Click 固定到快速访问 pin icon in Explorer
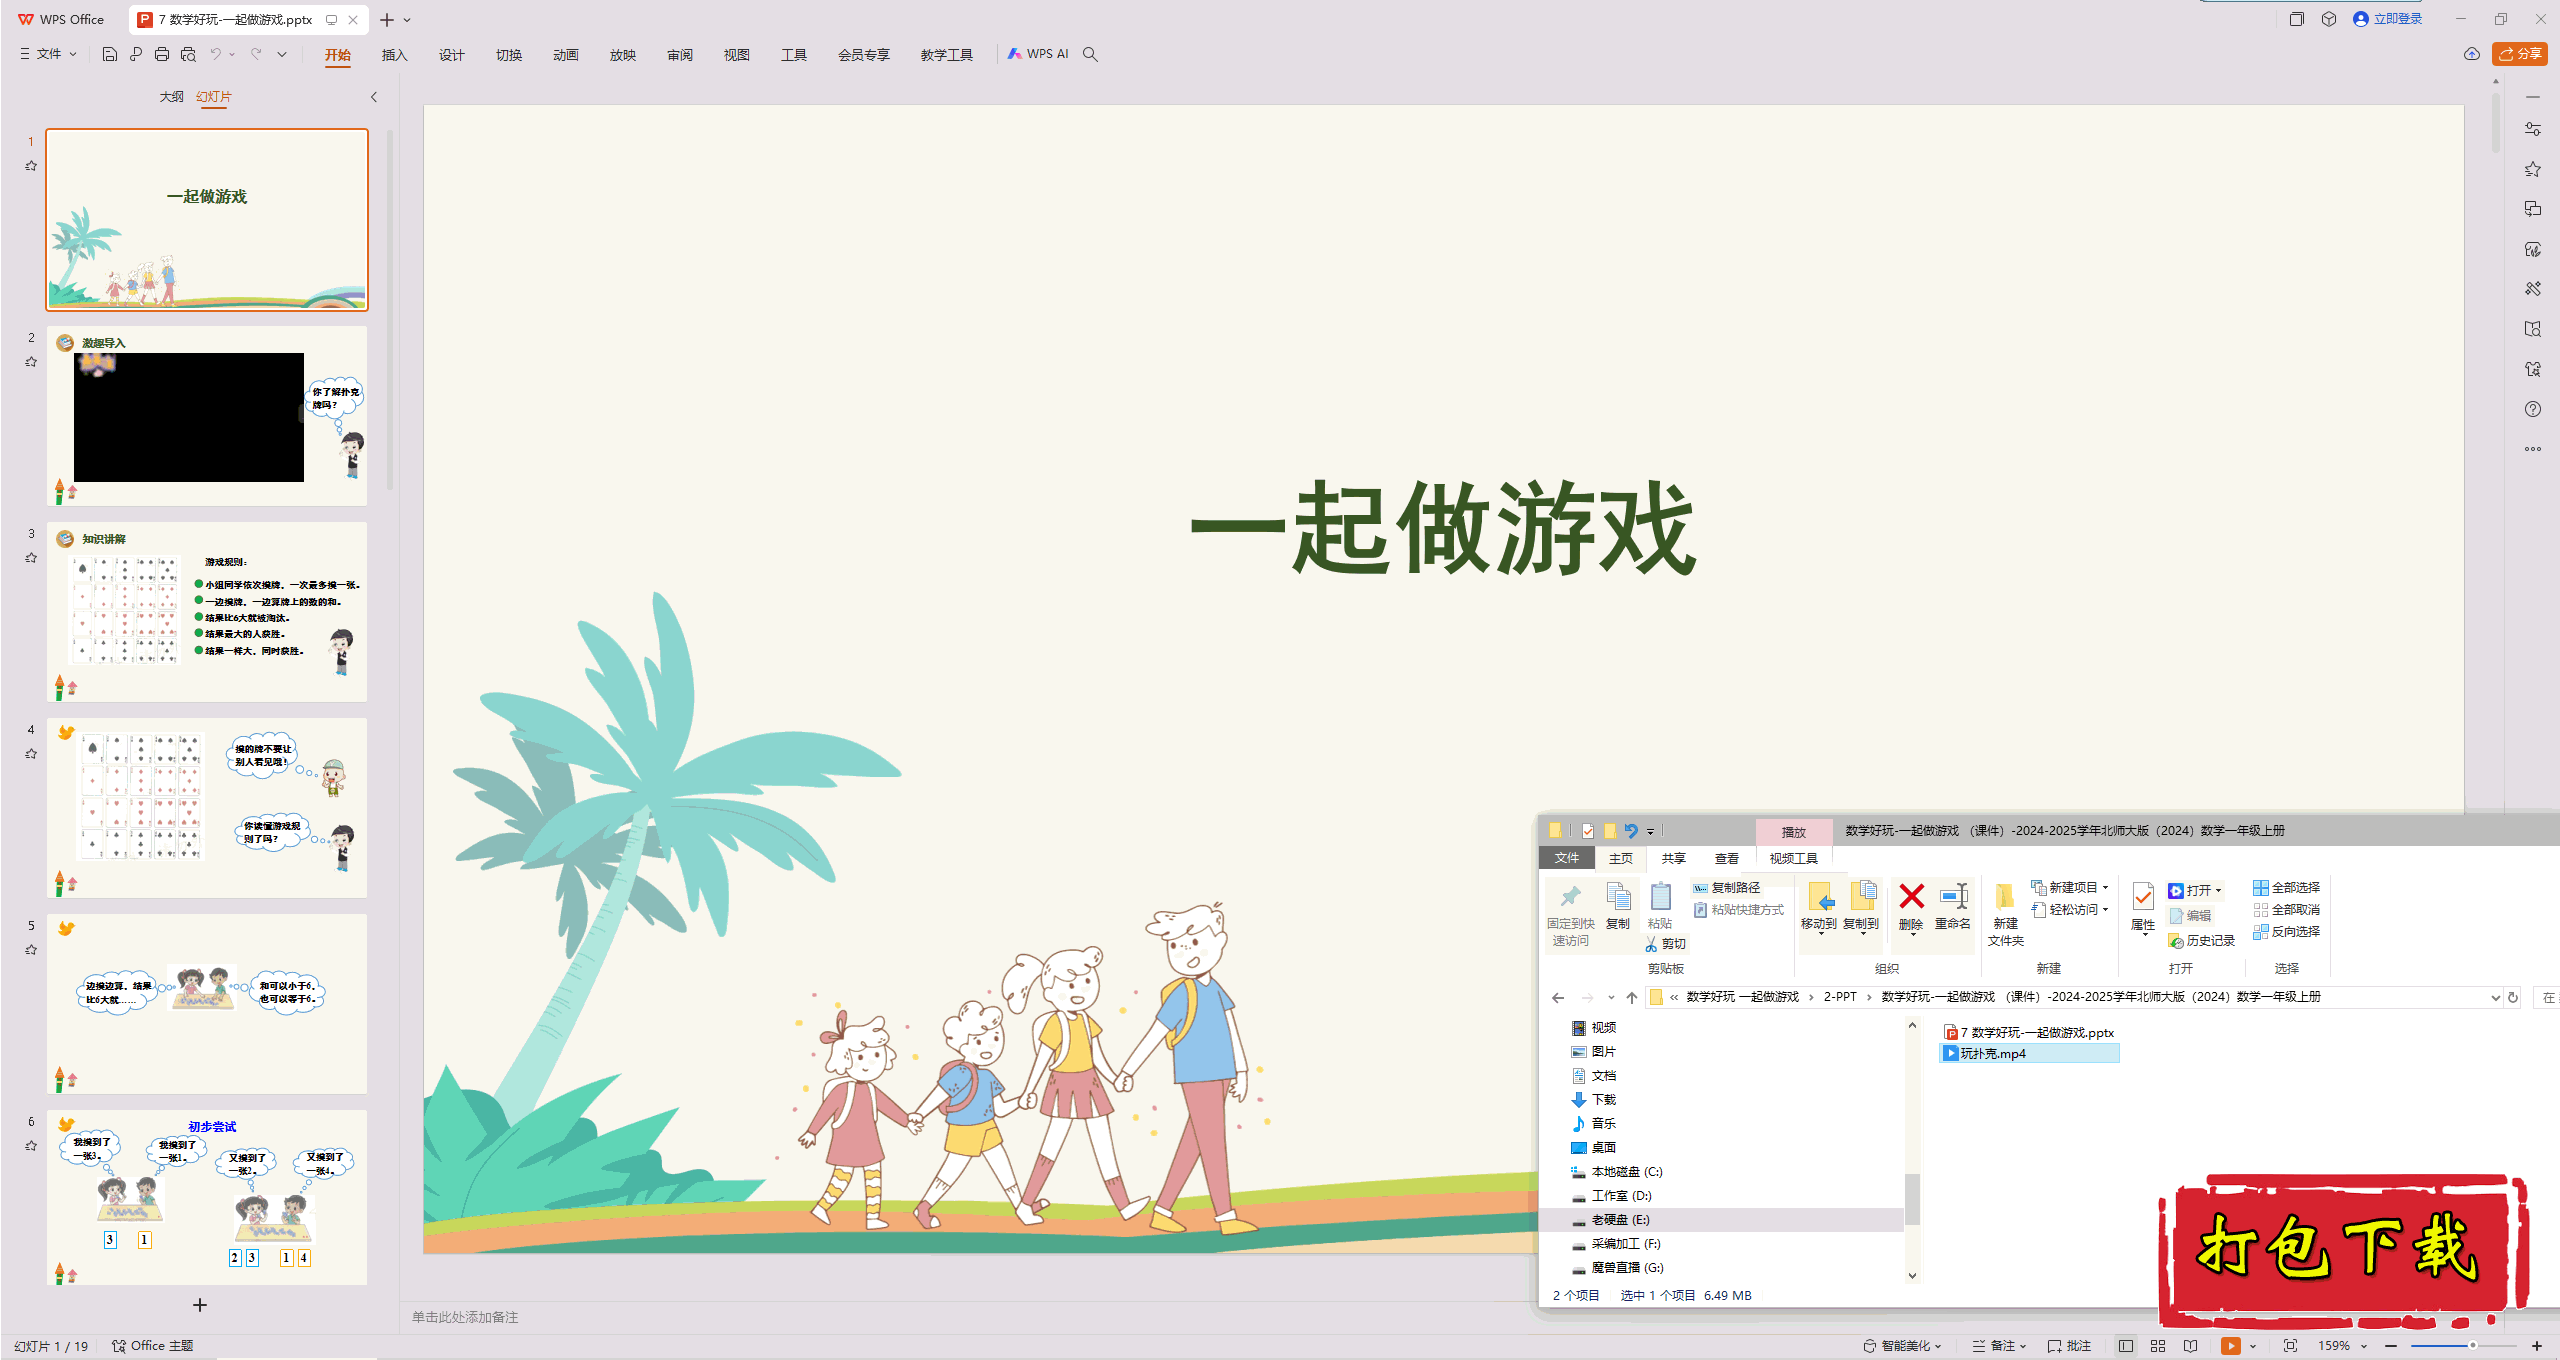2560x1360 pixels. (x=1571, y=915)
